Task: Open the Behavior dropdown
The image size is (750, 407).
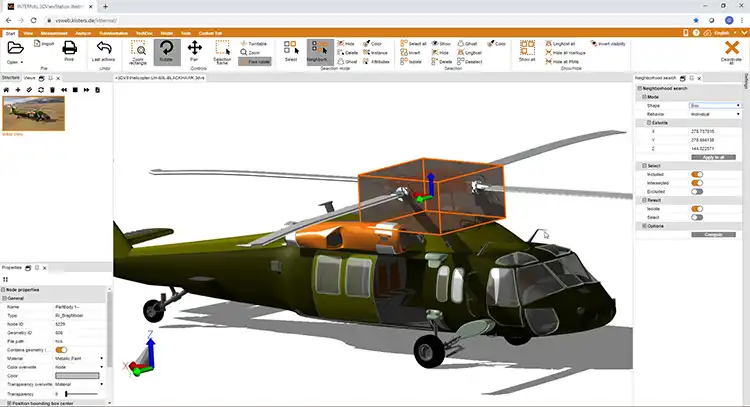Action: pos(714,114)
